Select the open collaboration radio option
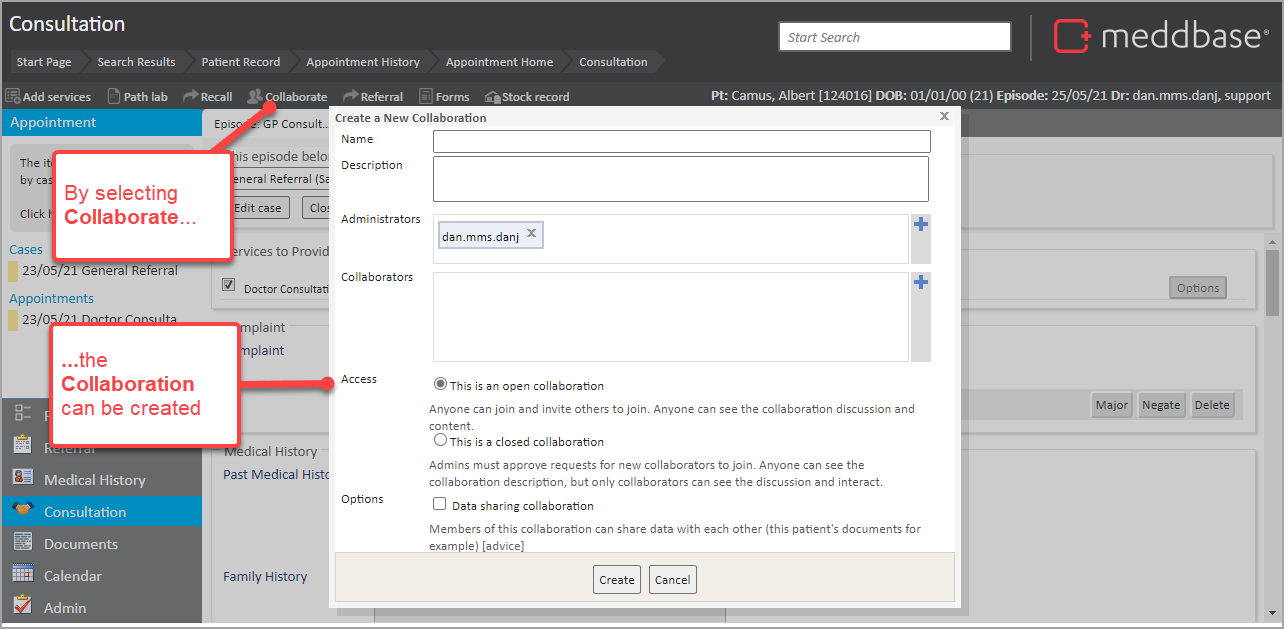The image size is (1284, 629). [x=440, y=384]
